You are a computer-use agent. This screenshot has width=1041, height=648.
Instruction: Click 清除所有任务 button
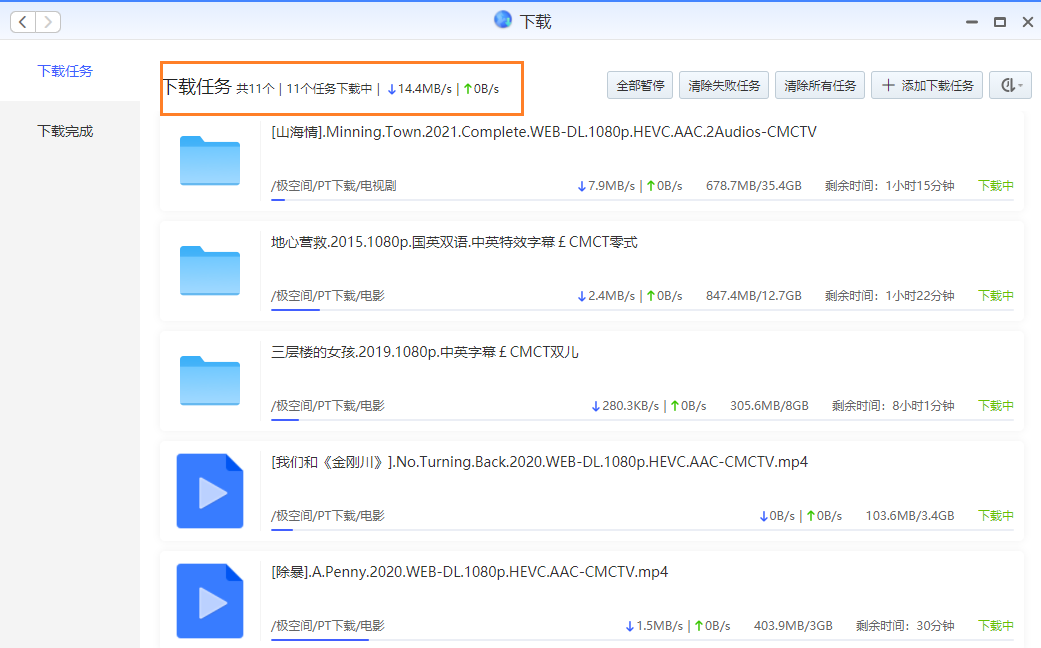[x=820, y=86]
